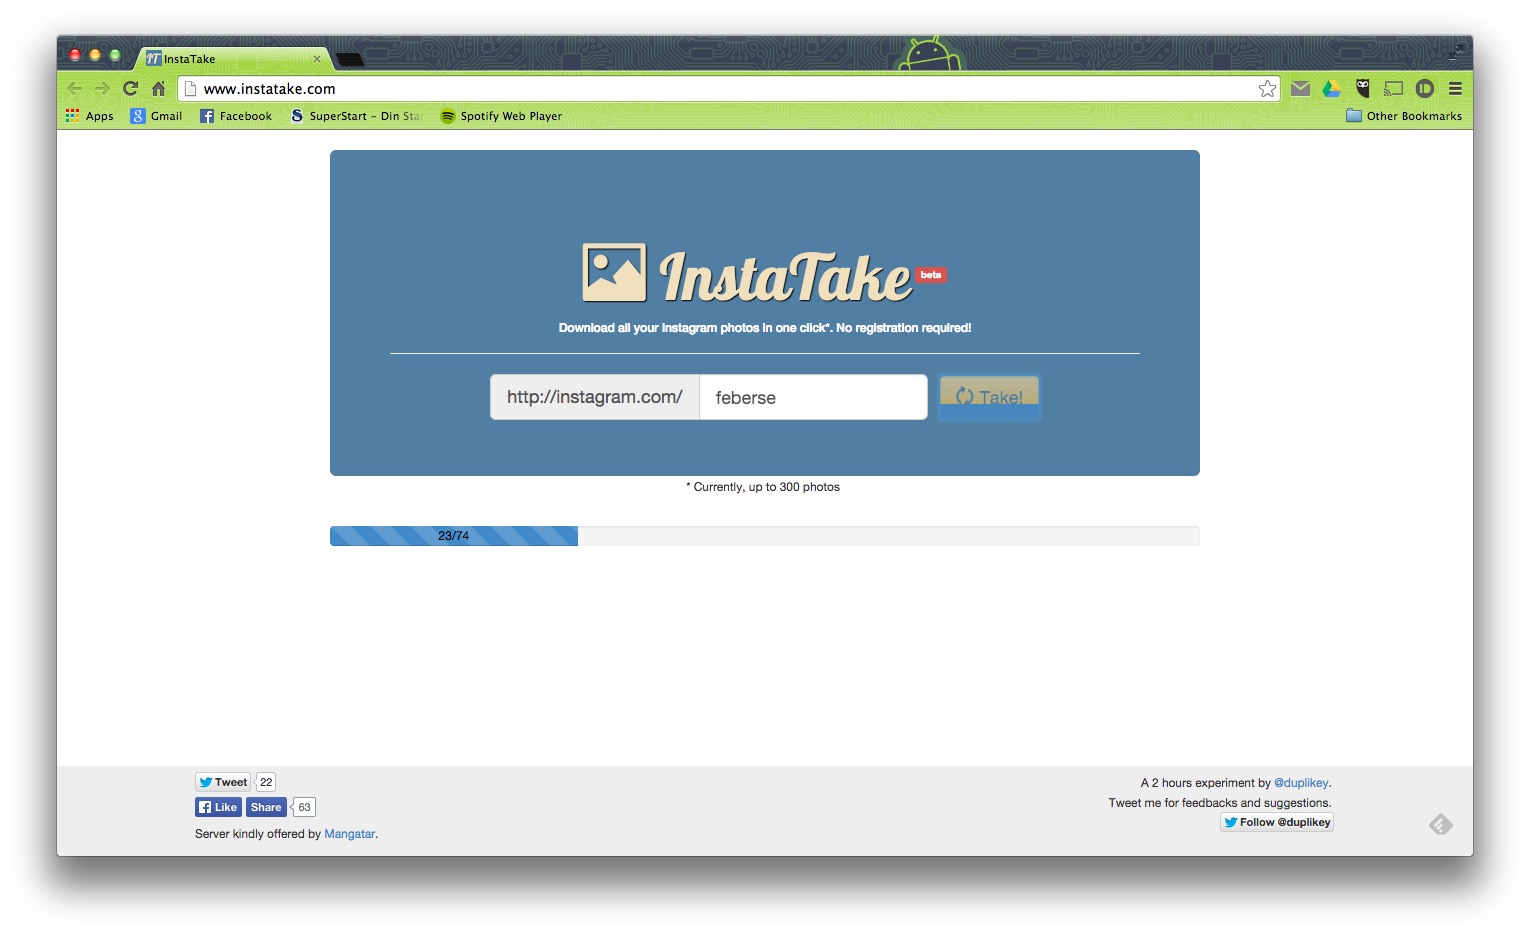The height and width of the screenshot is (935, 1530).
Task: Open the Mangatar link
Action: pos(350,834)
